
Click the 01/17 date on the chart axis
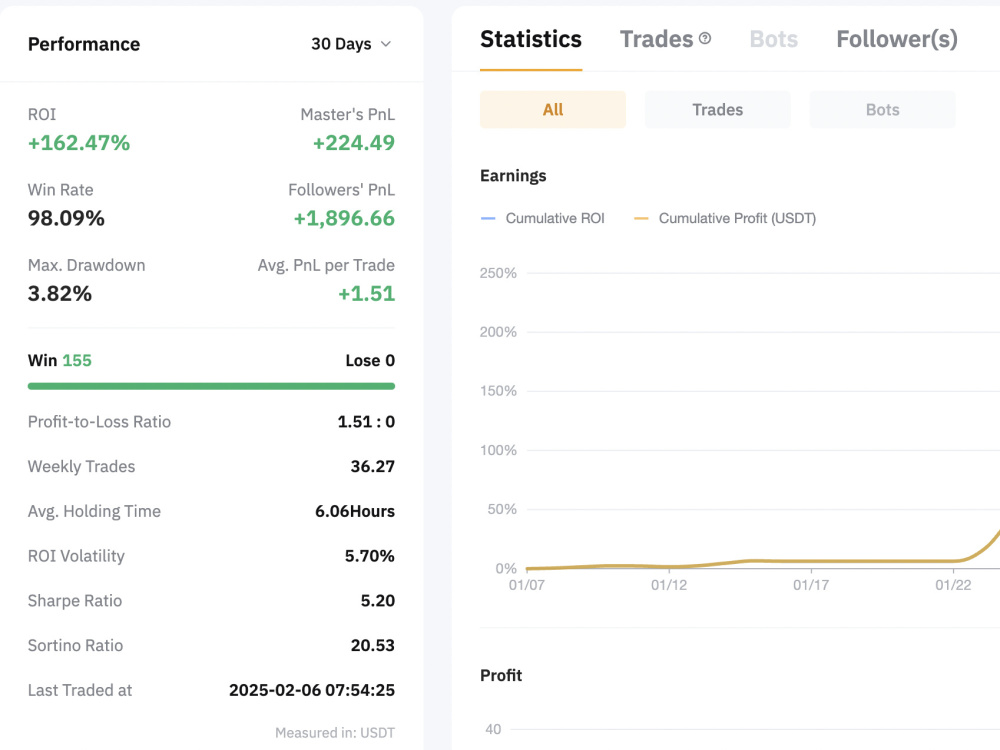click(x=811, y=585)
